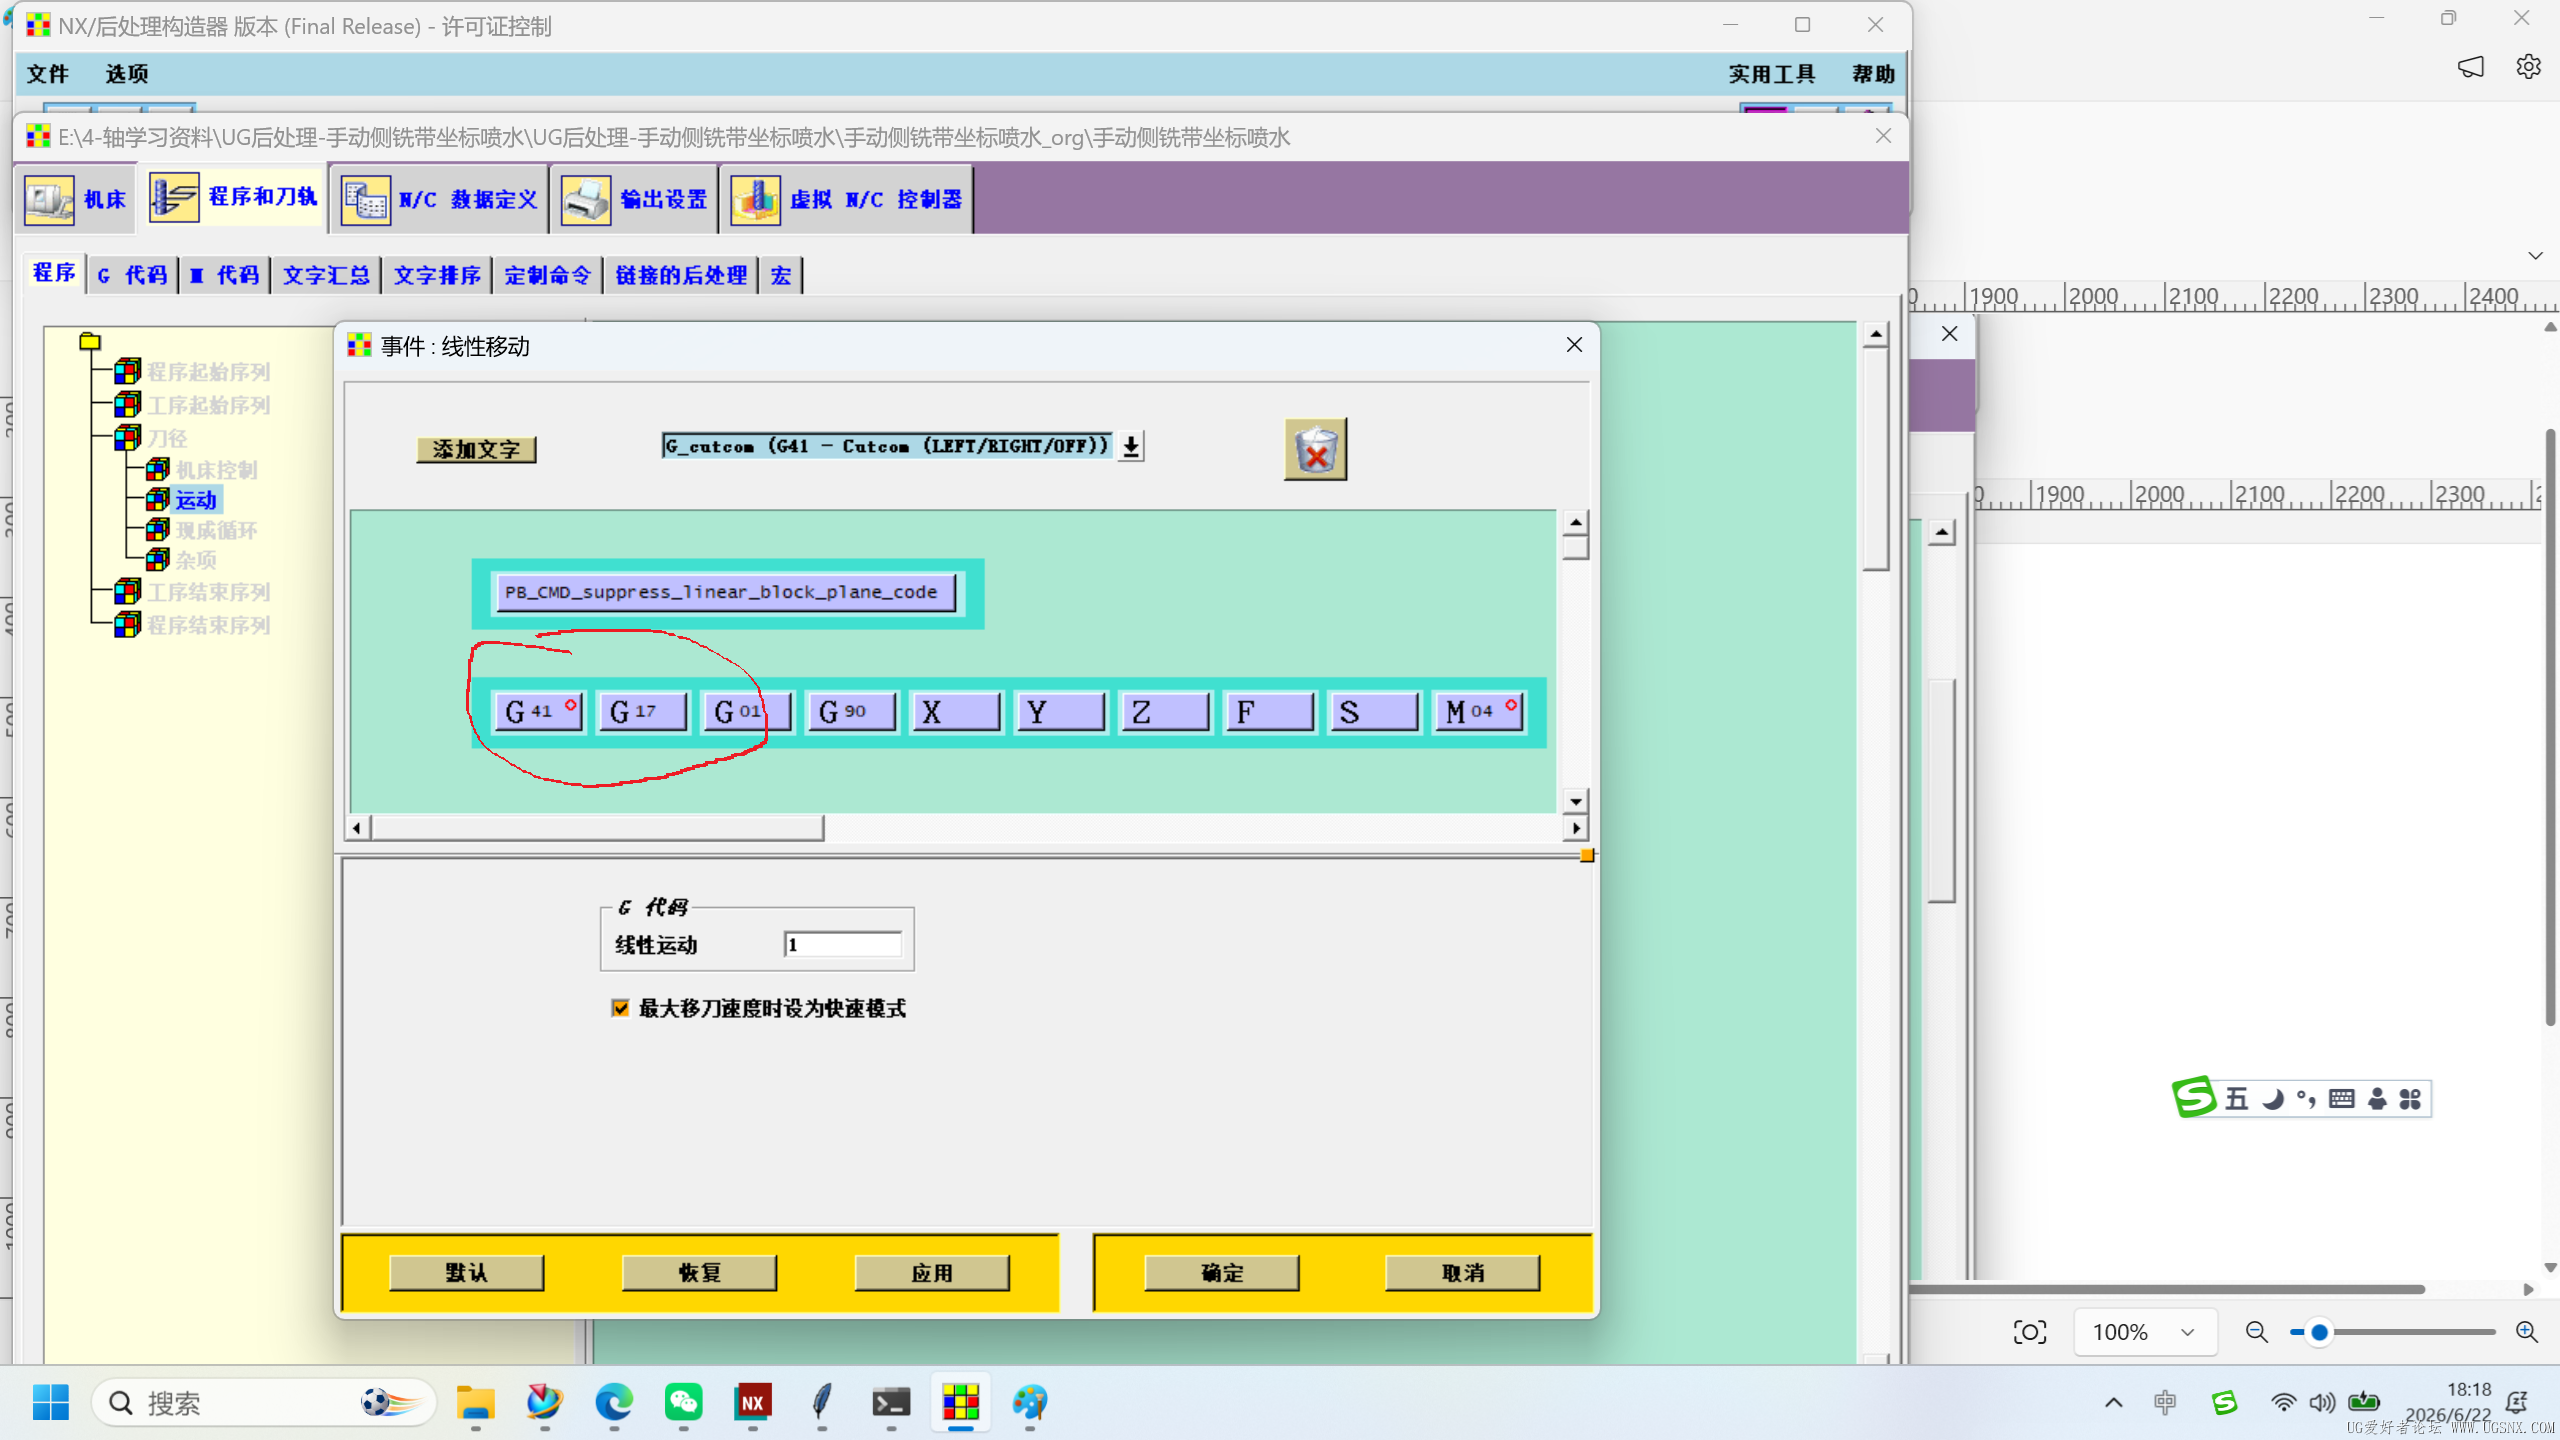Open settings gear in background window
The image size is (2560, 1440).
(x=2529, y=67)
